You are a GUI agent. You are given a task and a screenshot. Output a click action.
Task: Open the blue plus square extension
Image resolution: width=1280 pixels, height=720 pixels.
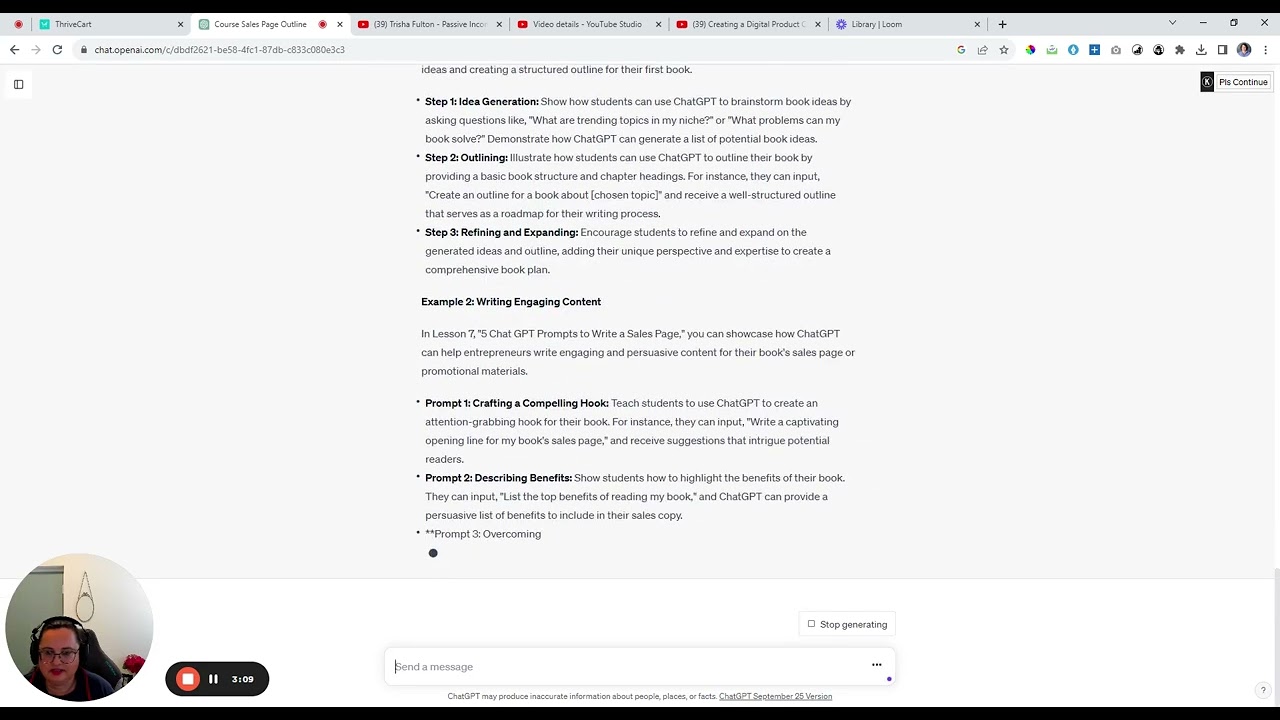tap(1094, 50)
